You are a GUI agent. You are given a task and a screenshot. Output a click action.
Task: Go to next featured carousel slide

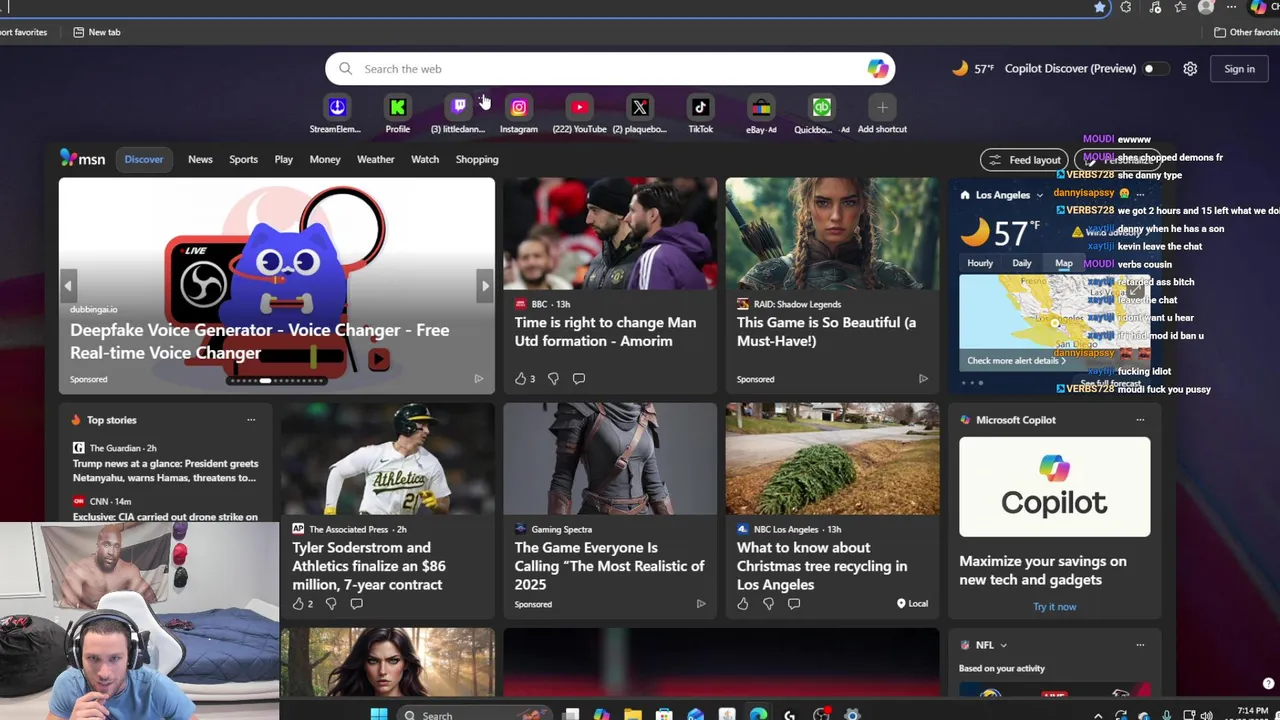485,286
